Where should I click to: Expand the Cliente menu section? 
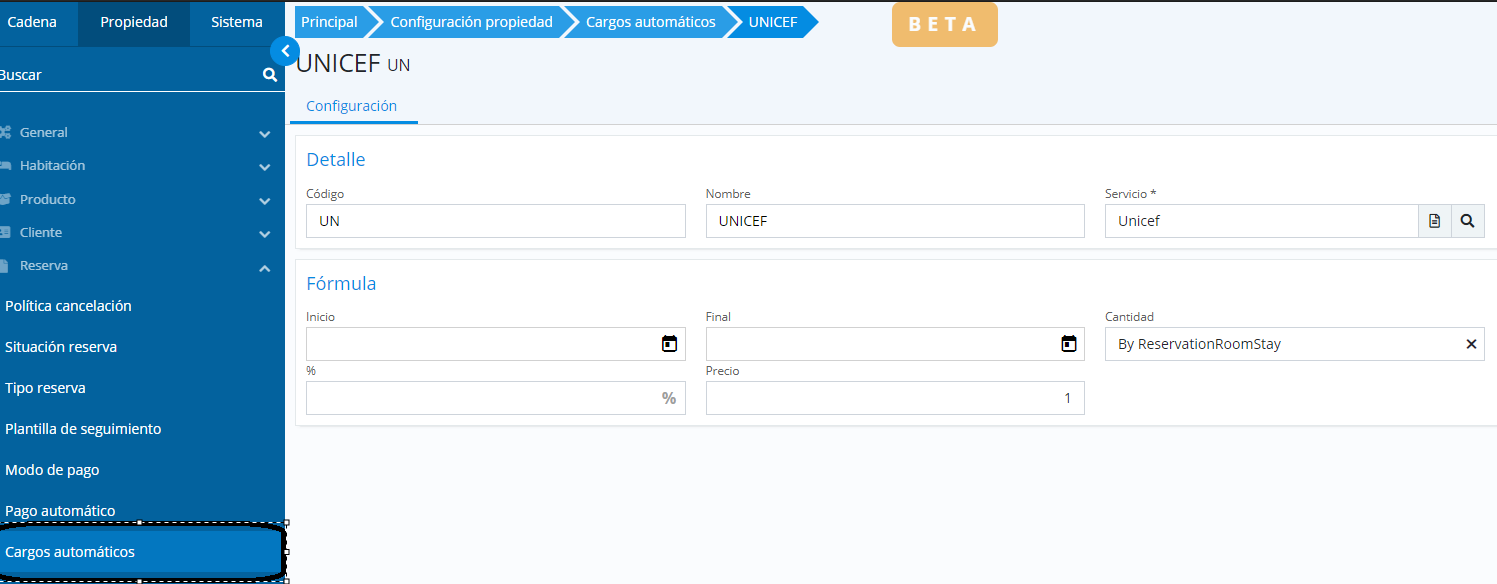(x=264, y=234)
